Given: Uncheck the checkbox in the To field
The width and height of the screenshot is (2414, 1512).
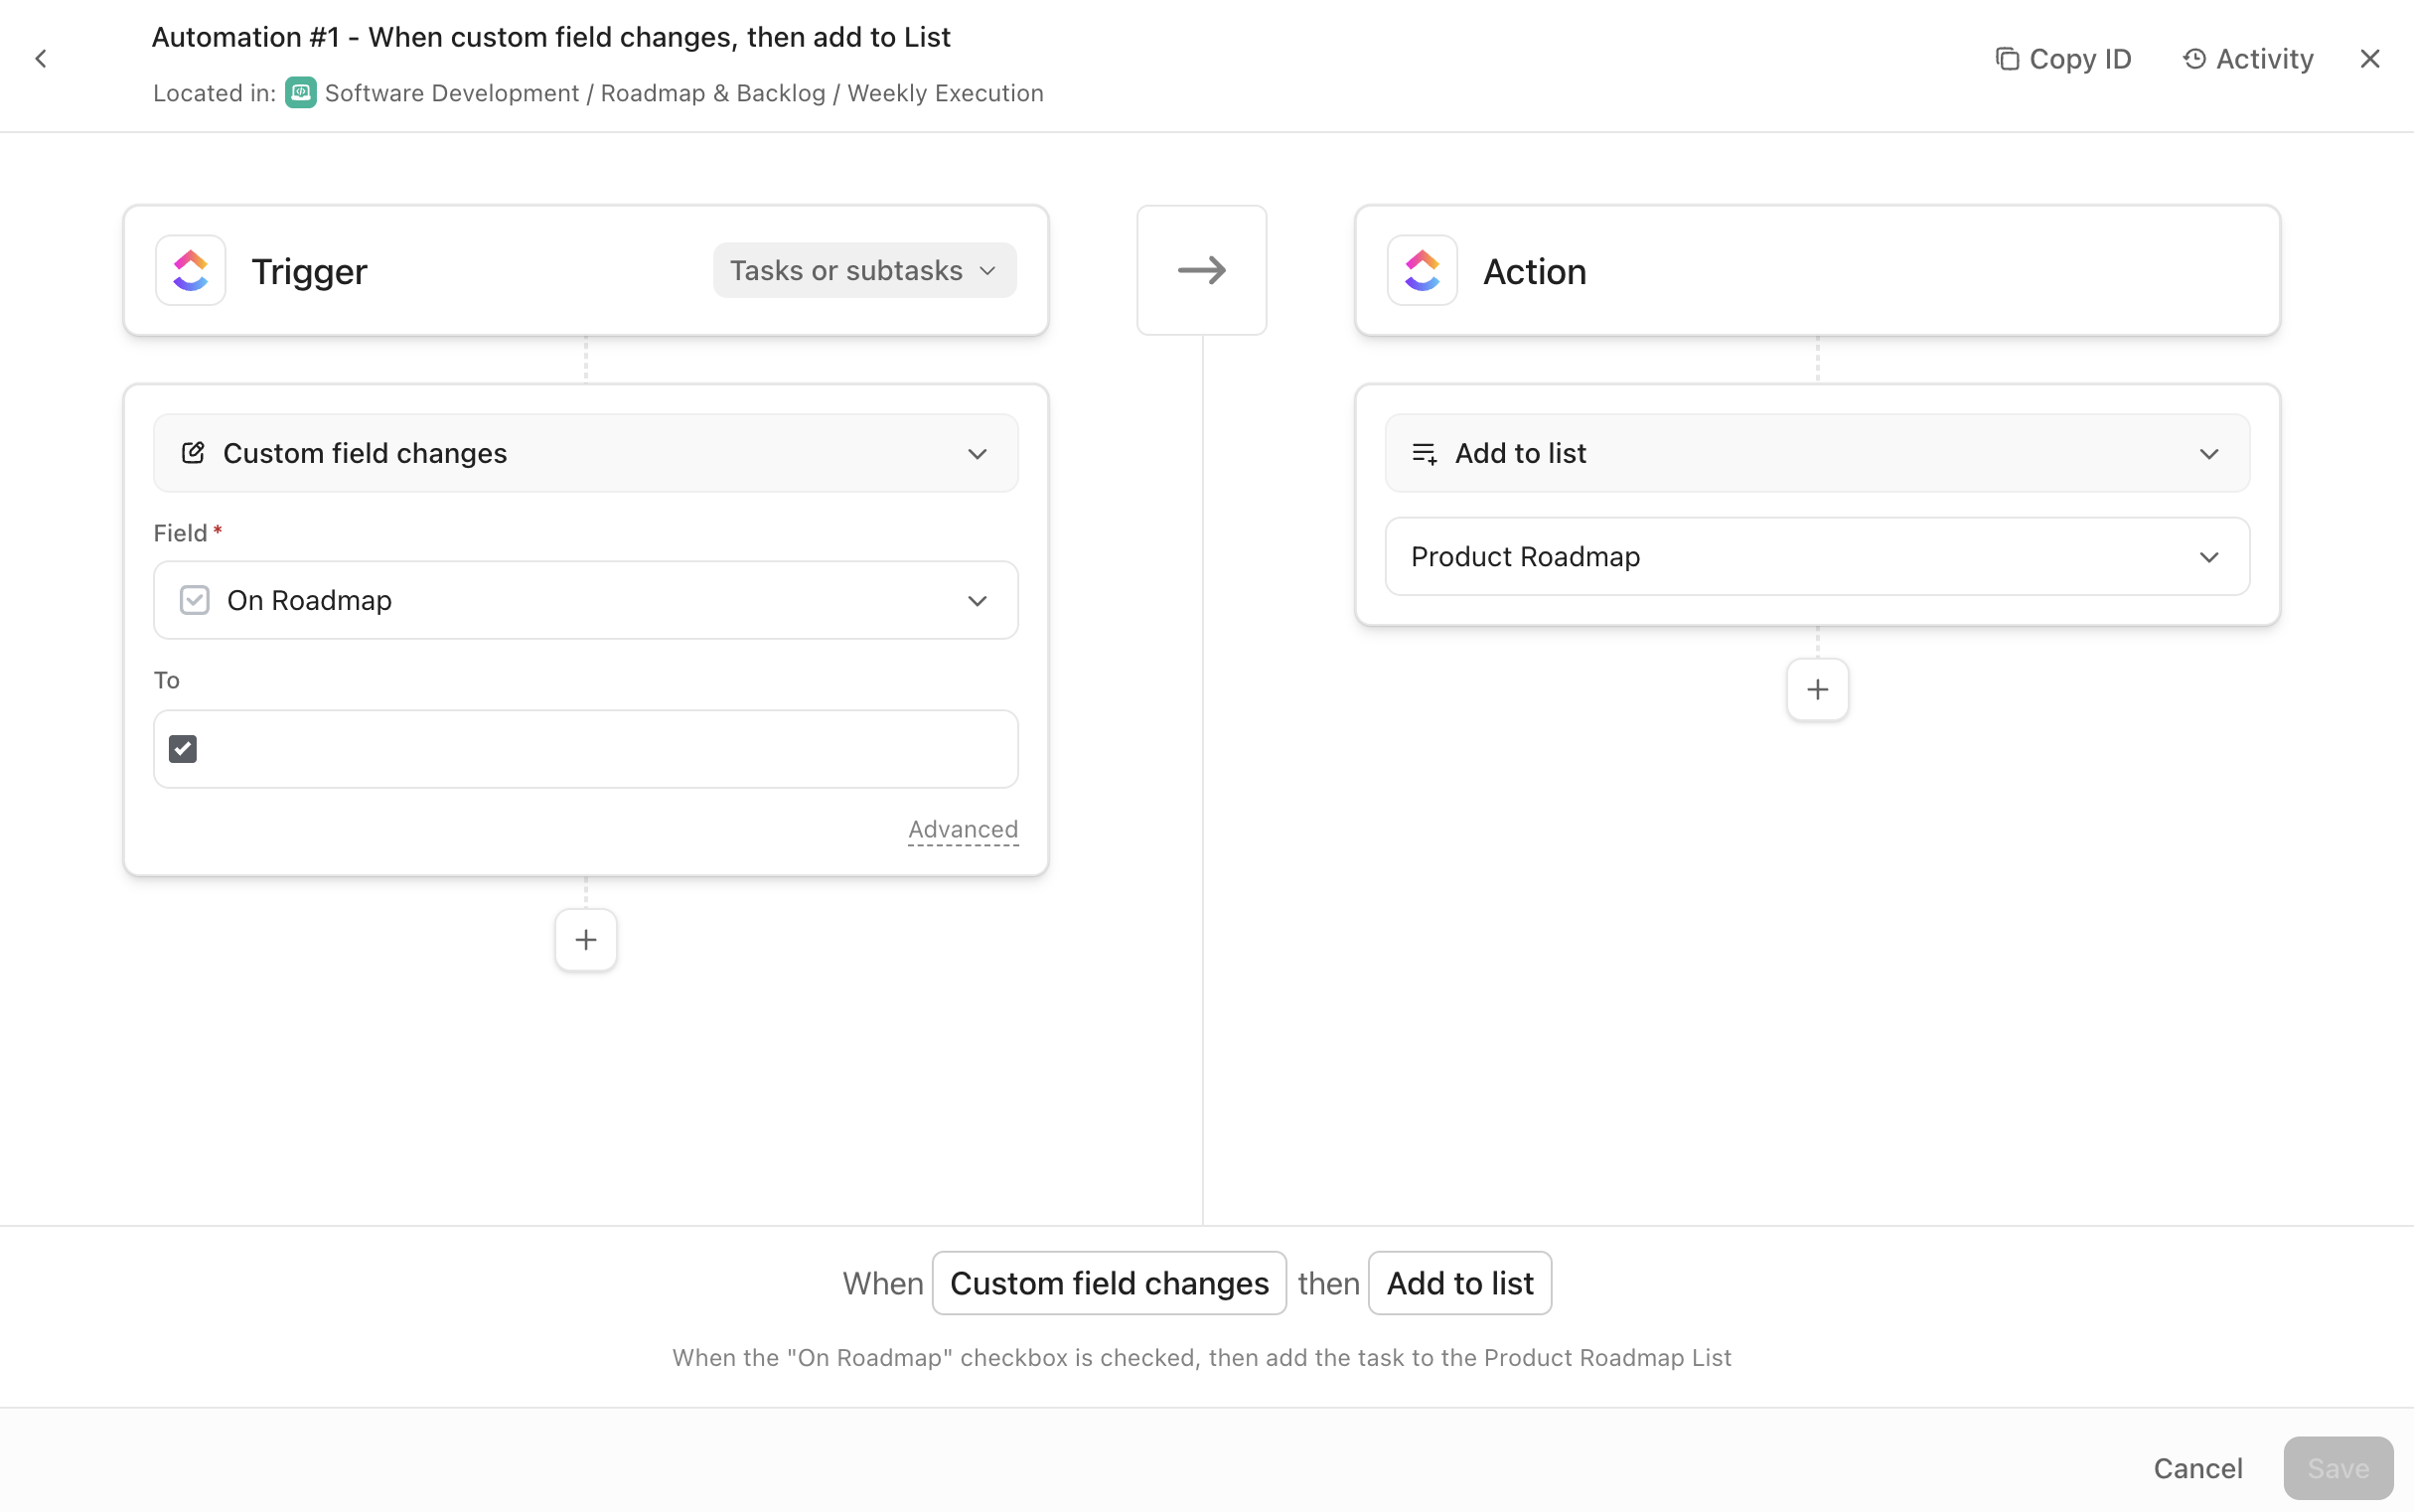Looking at the screenshot, I should pyautogui.click(x=181, y=748).
